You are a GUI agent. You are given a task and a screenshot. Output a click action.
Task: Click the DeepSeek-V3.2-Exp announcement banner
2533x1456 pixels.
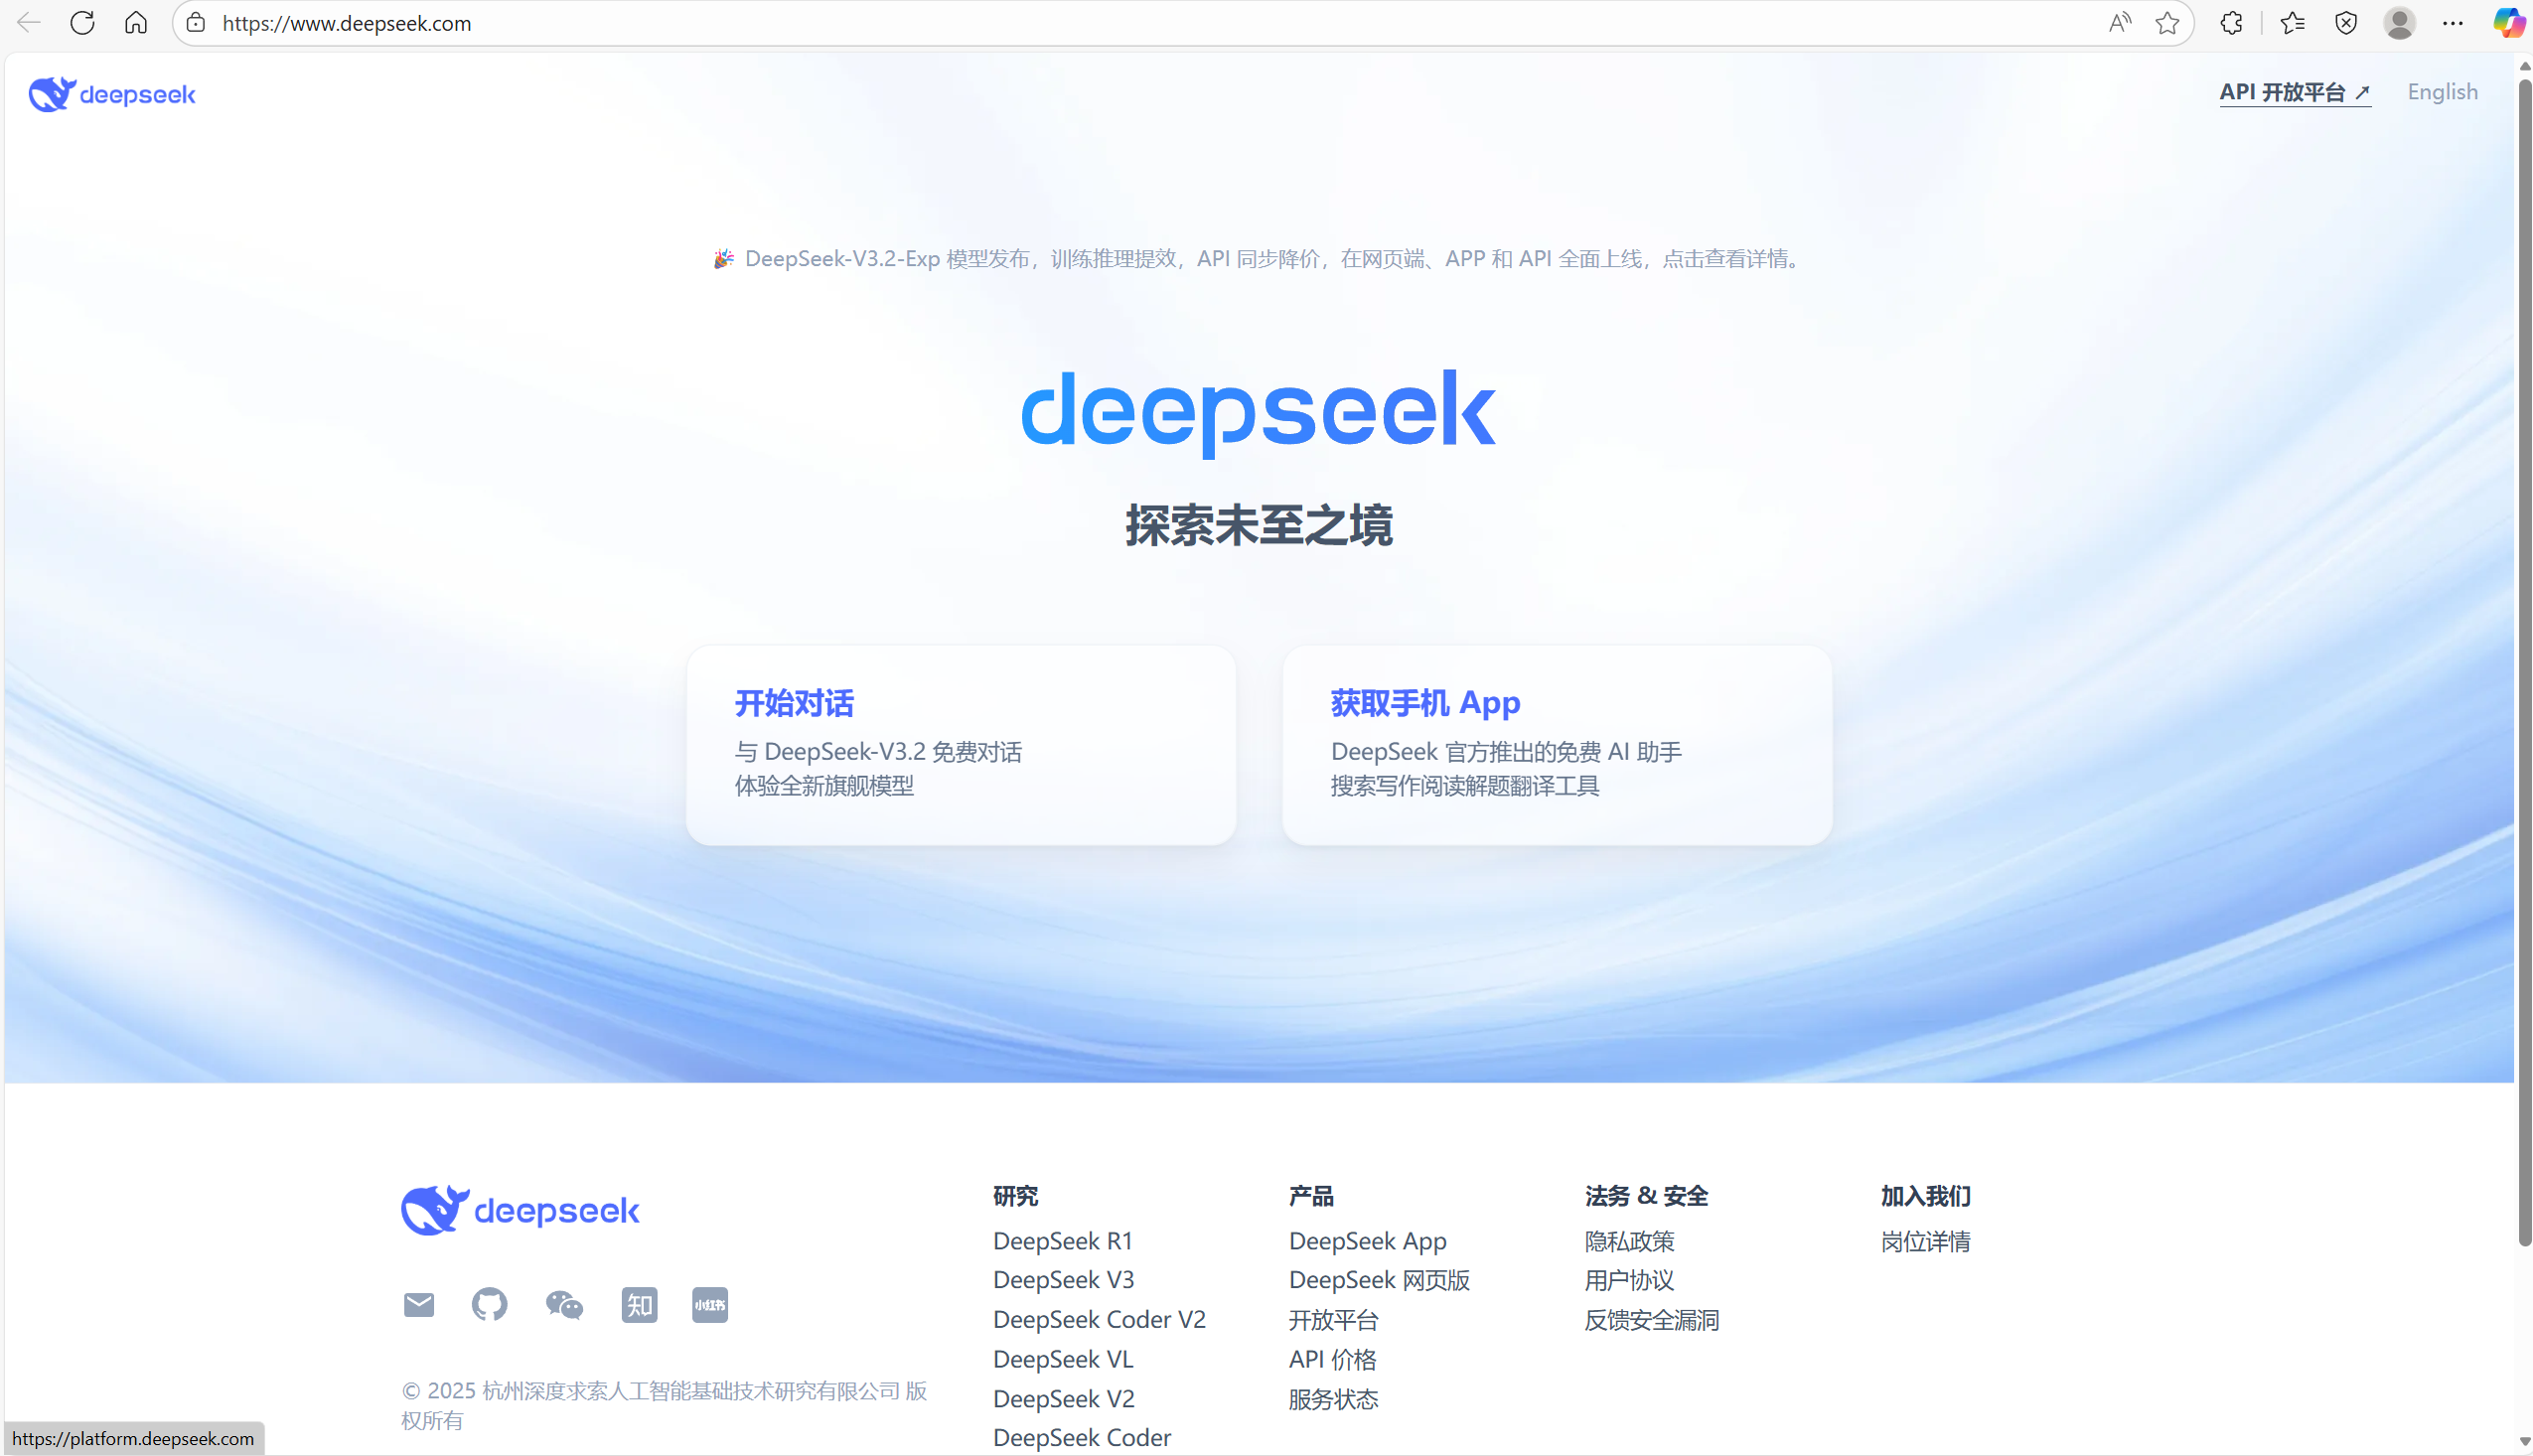point(1260,259)
